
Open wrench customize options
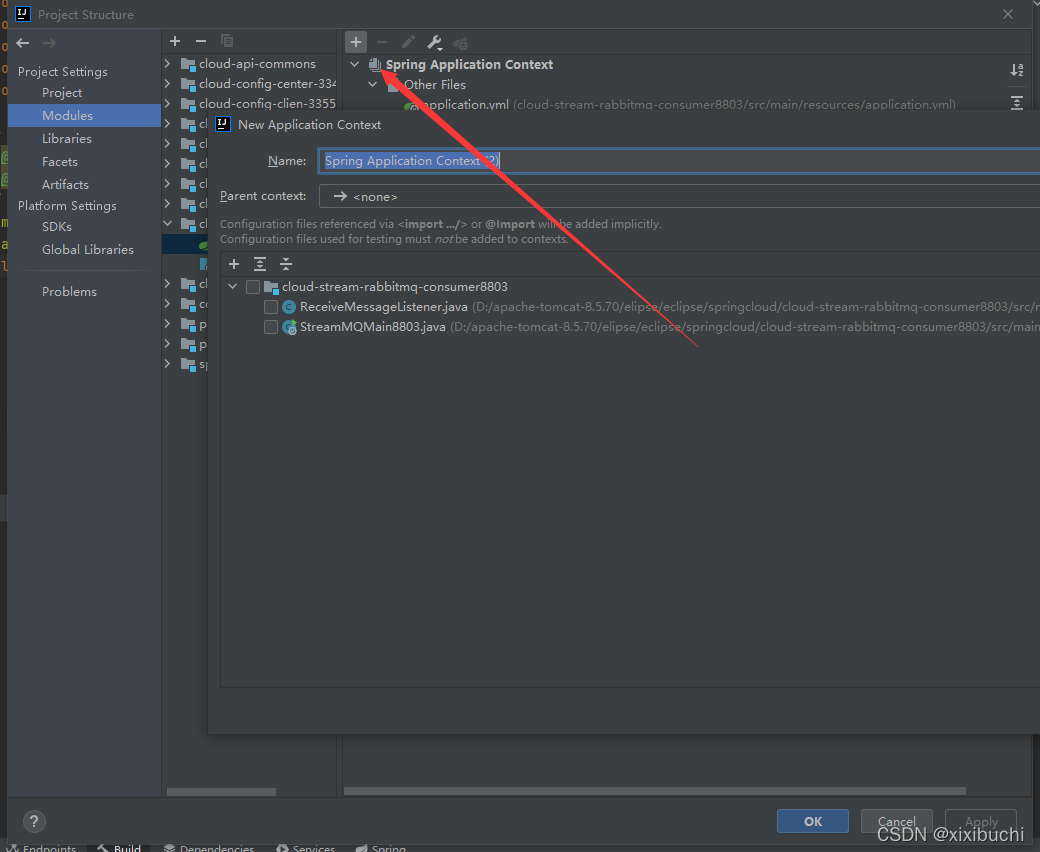(x=434, y=42)
